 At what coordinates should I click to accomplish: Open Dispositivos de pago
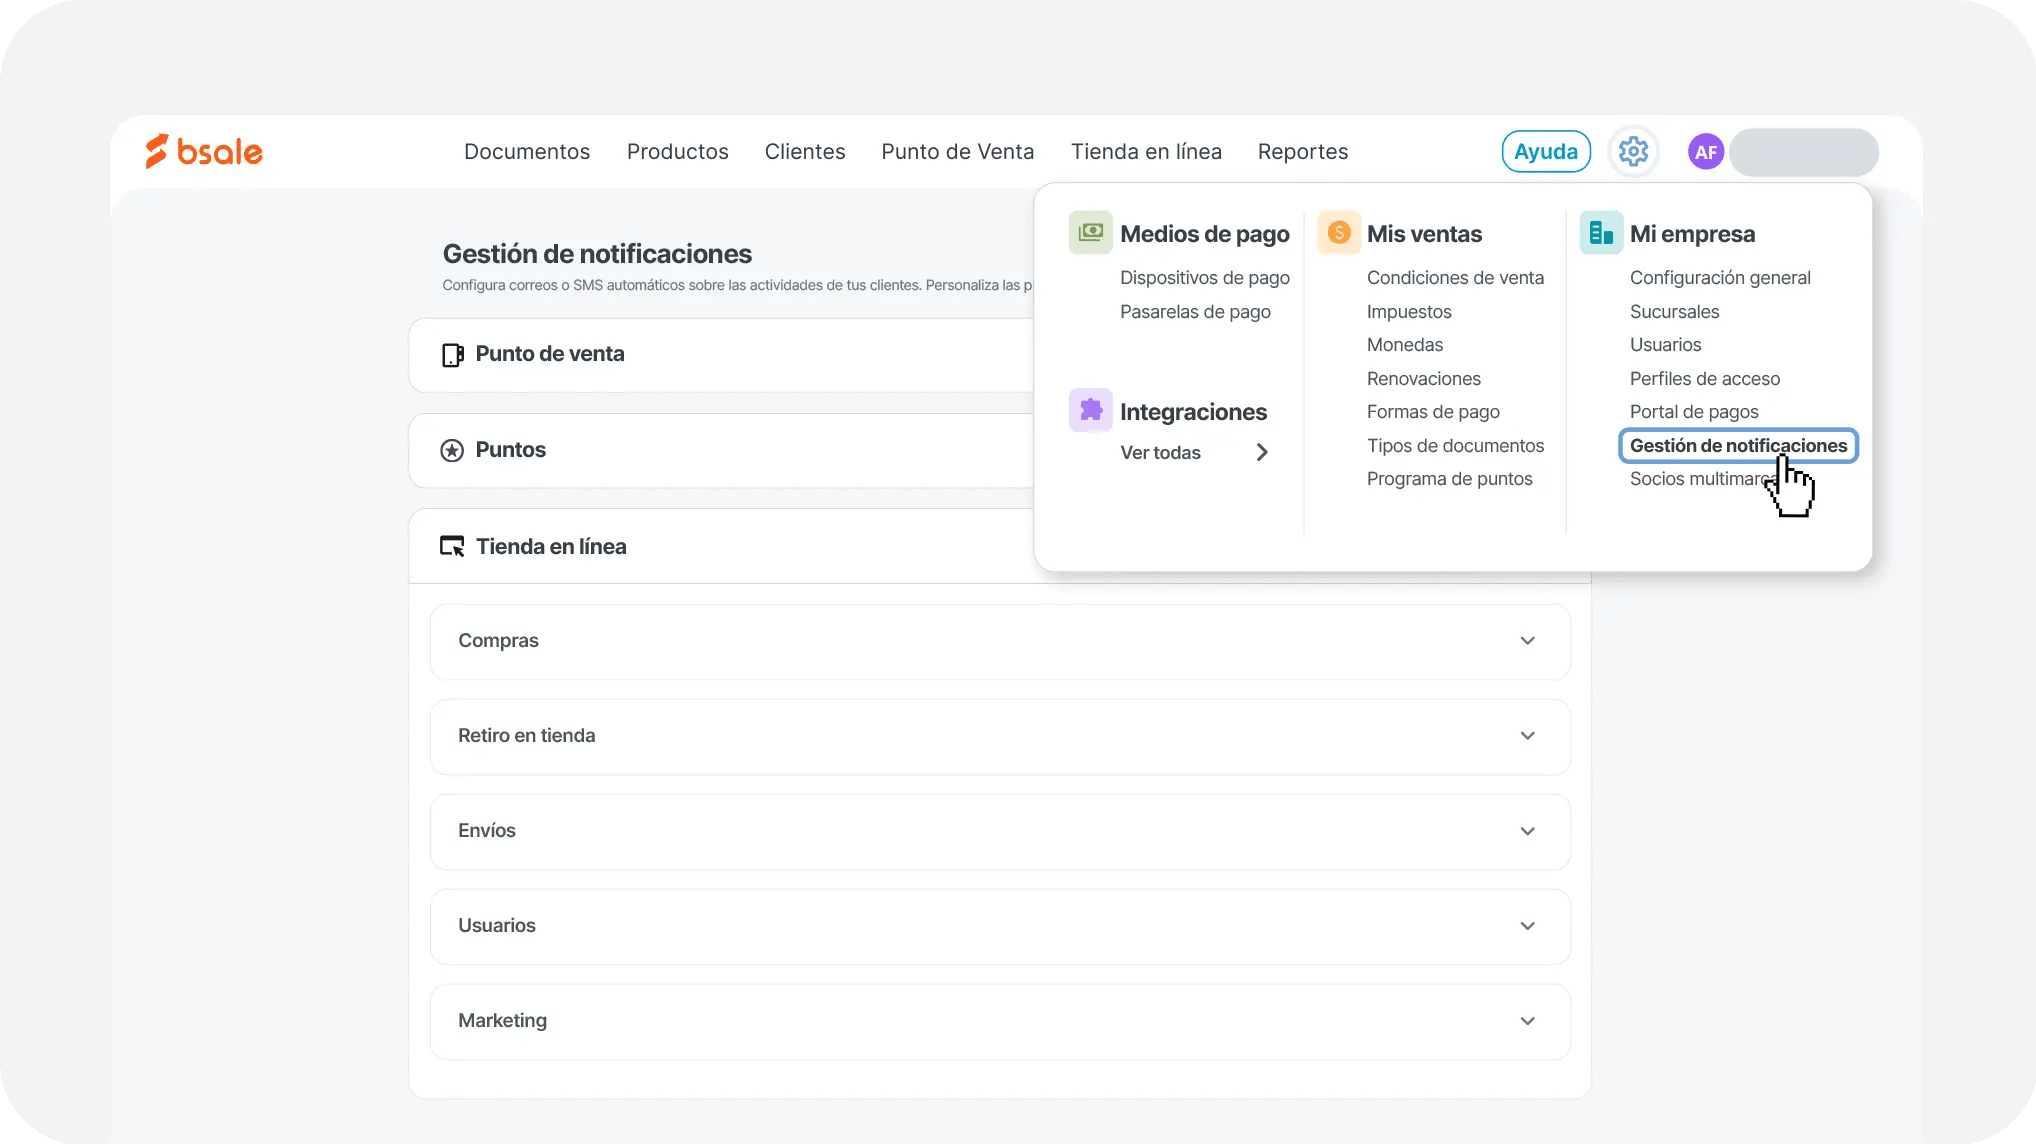1205,278
